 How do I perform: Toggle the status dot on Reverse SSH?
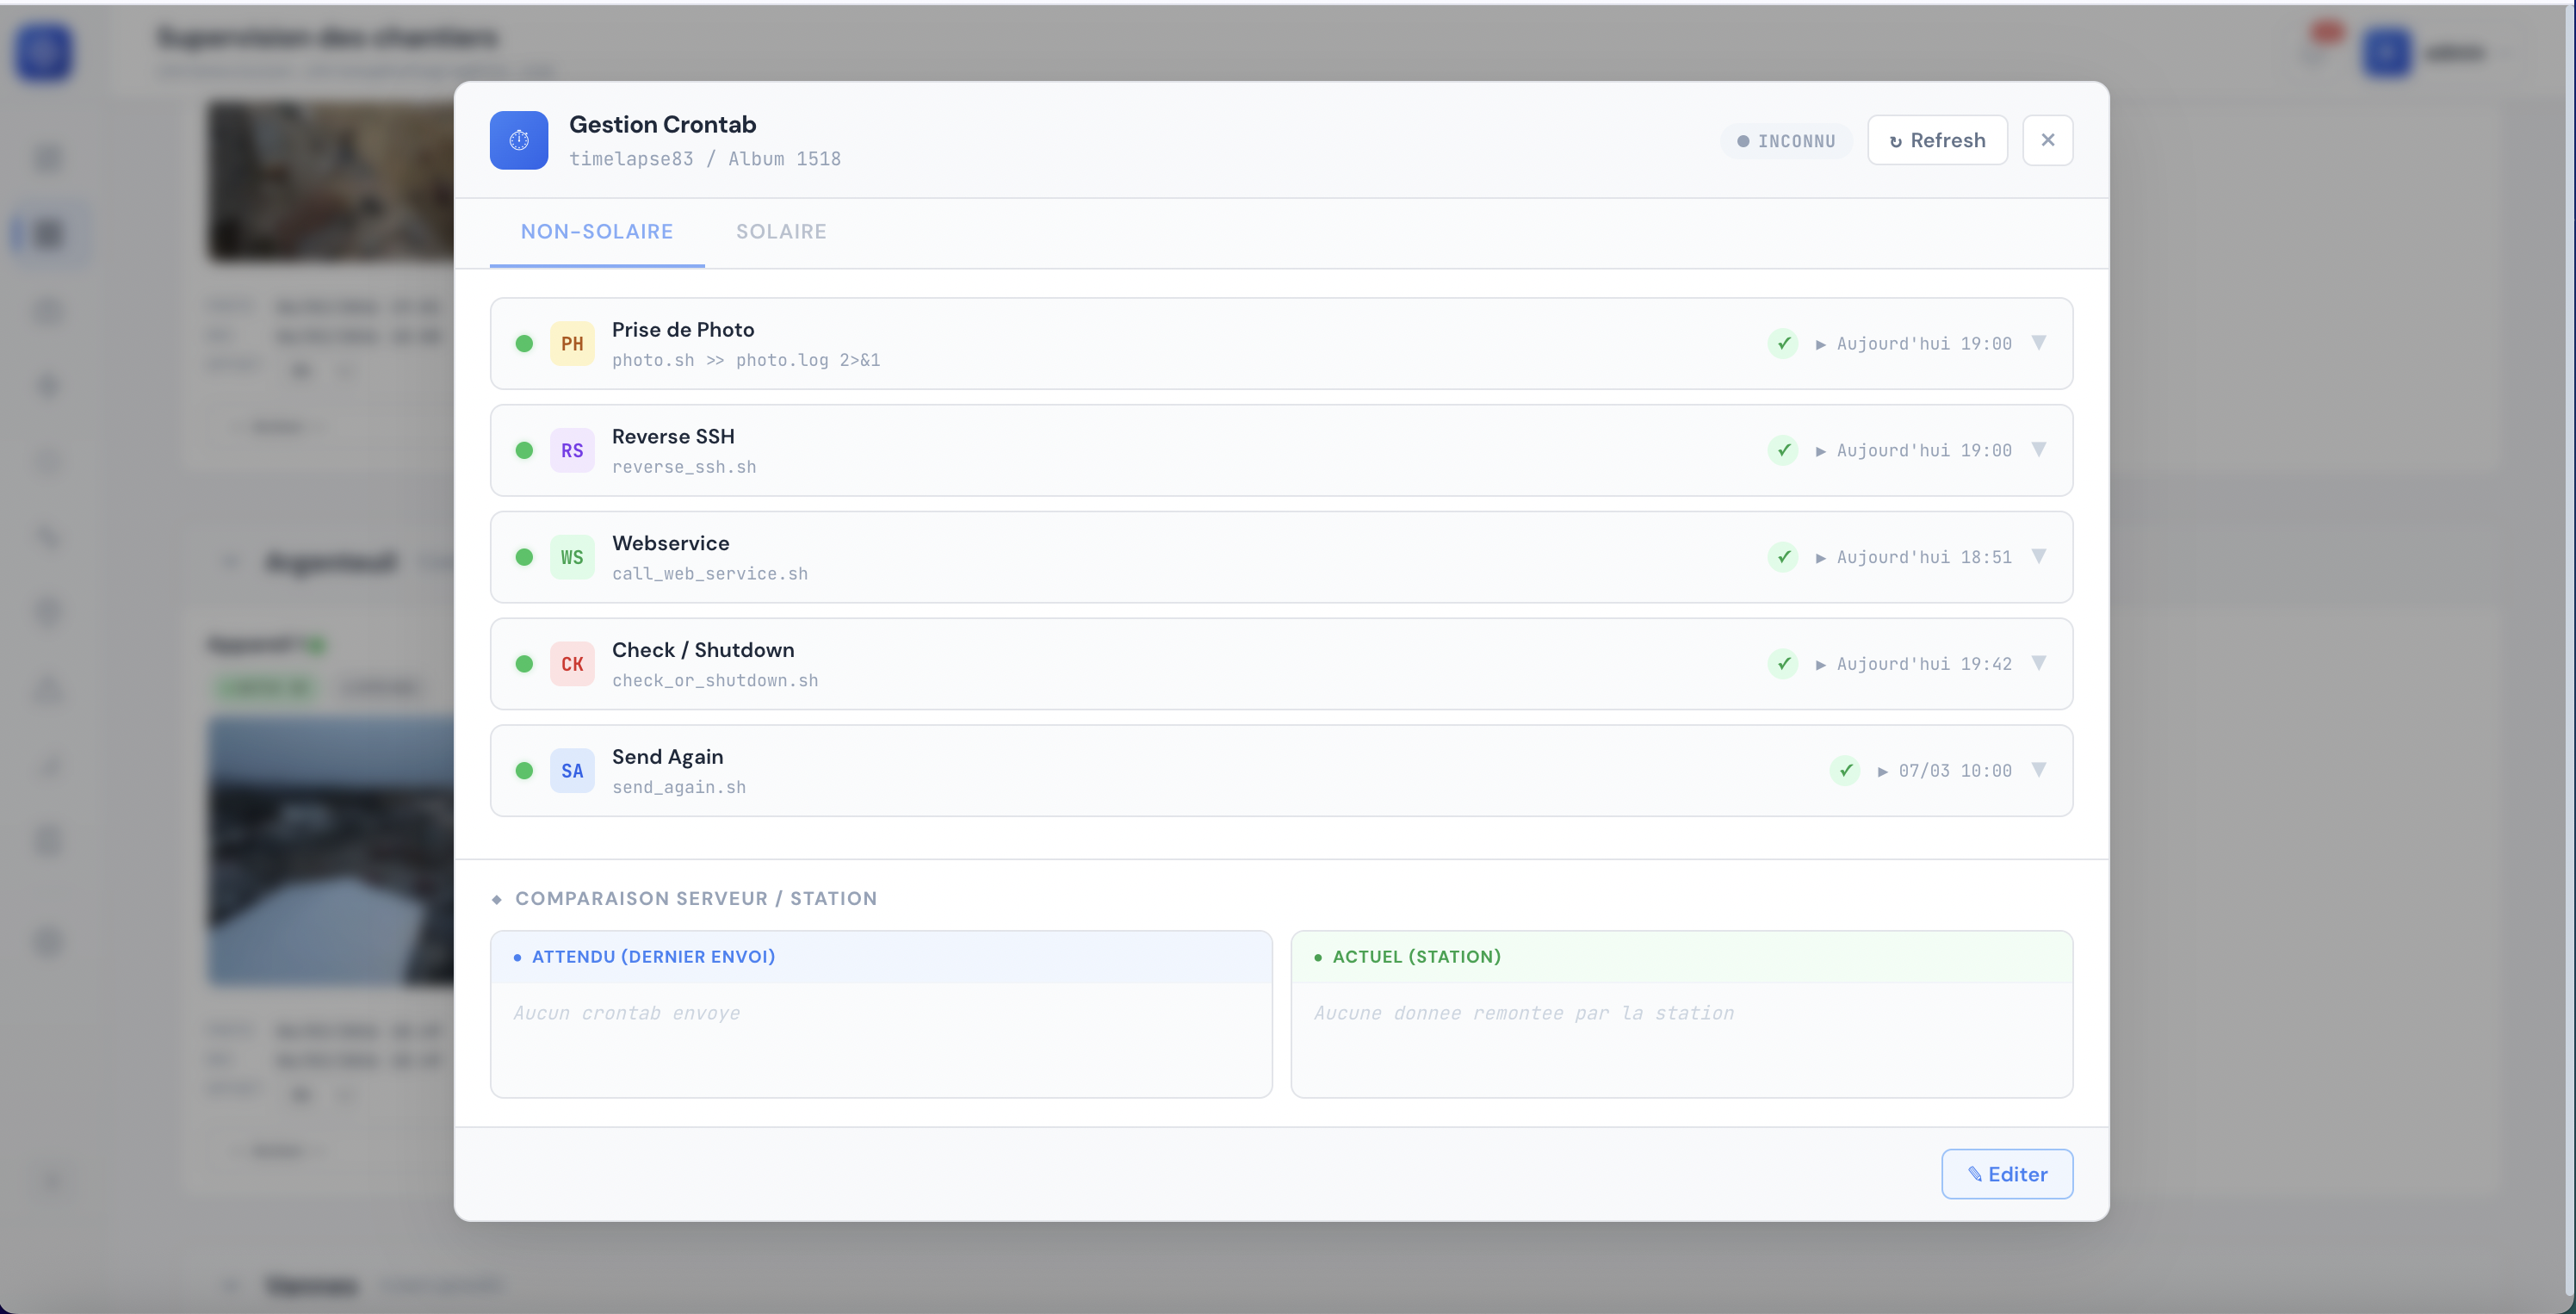(525, 450)
